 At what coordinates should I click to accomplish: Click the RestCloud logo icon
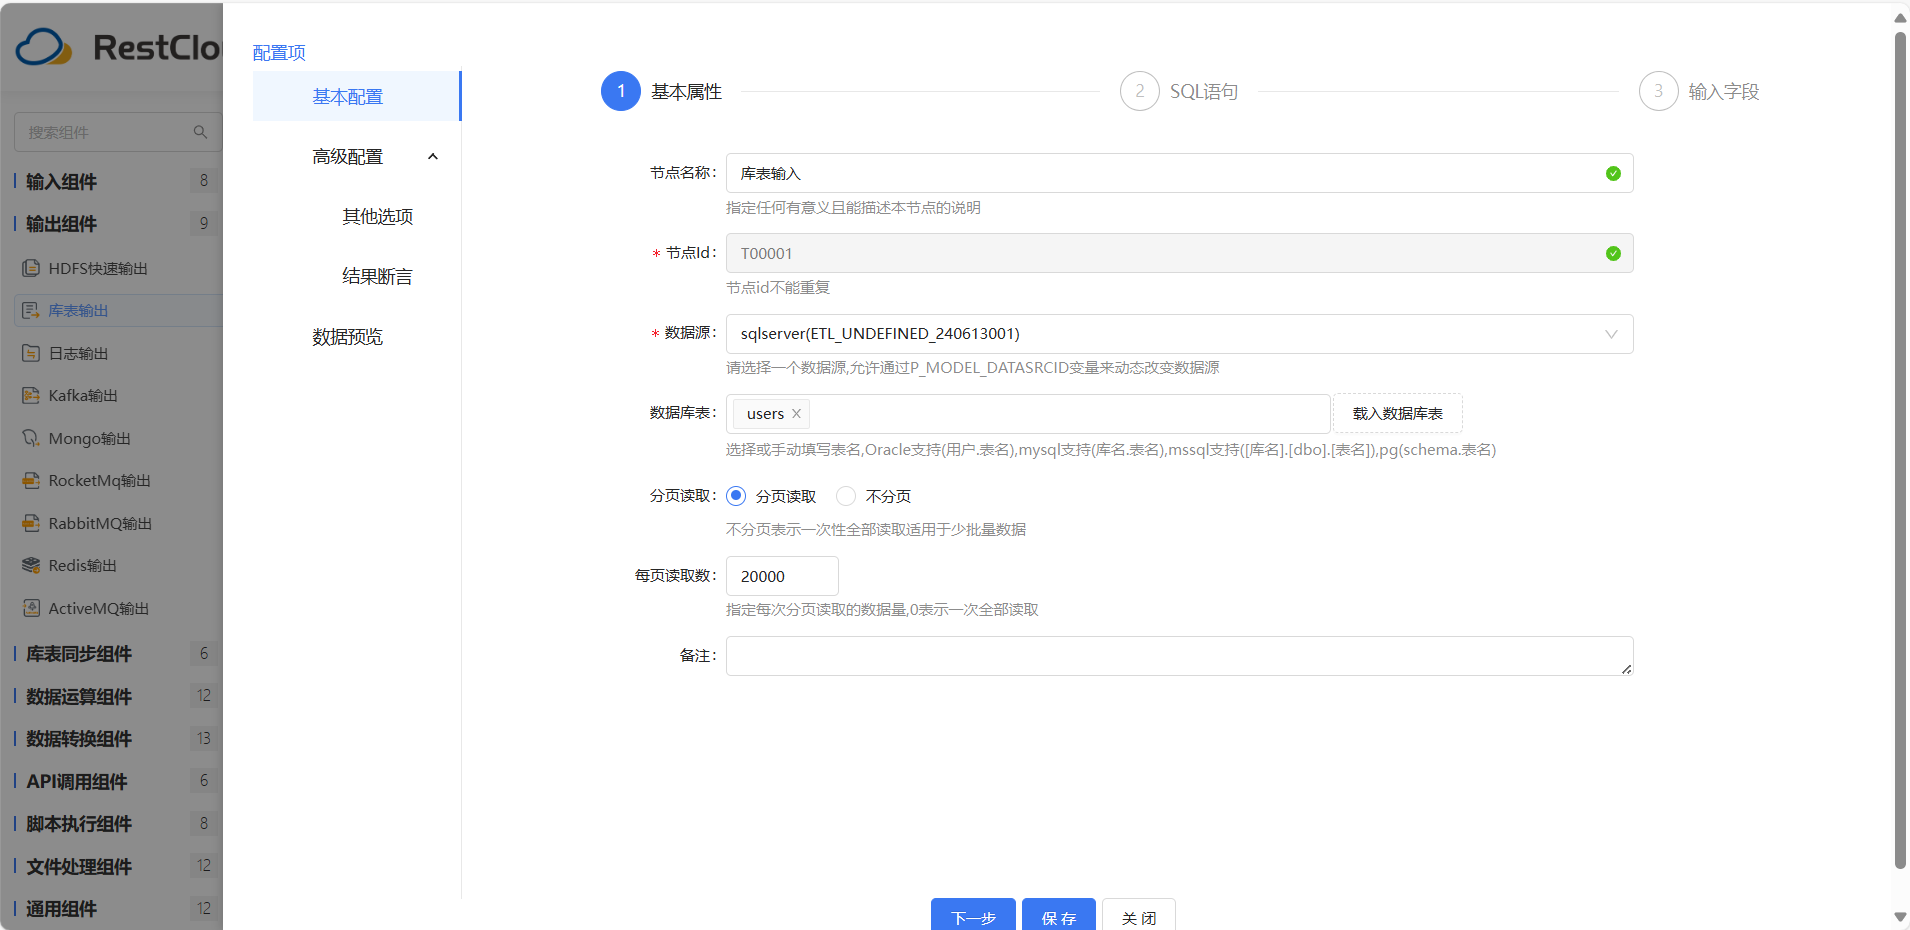click(x=44, y=47)
